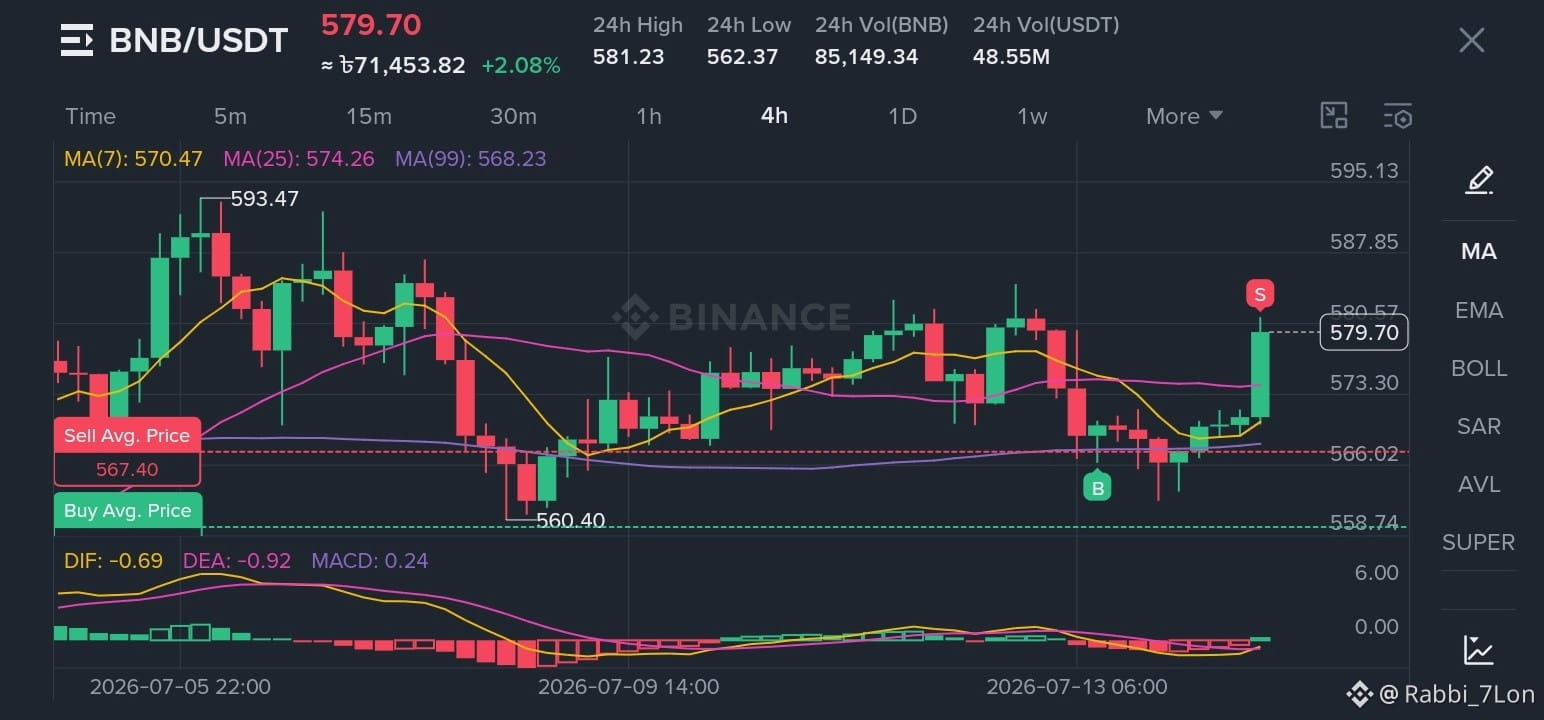Tap the 579.70 price tag on the axis
The height and width of the screenshot is (720, 1544).
tap(1364, 332)
